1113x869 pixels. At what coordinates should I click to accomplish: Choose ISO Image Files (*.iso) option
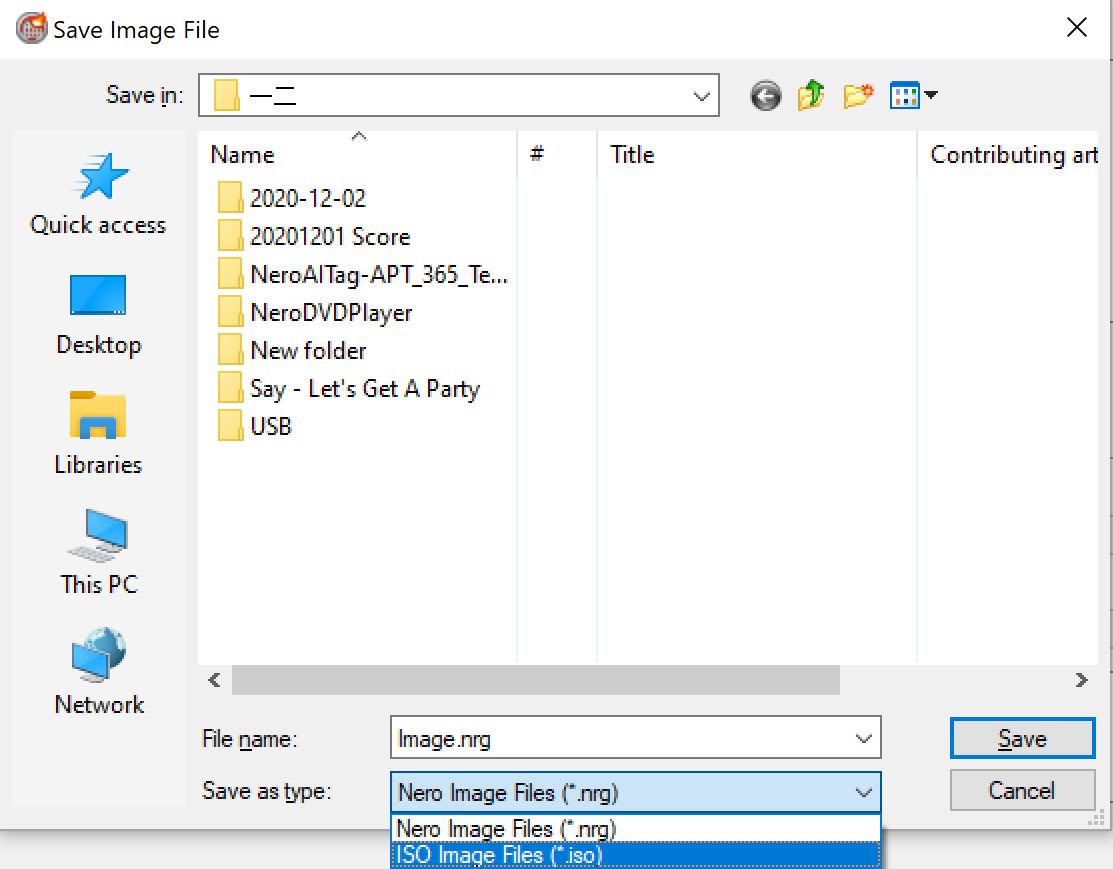tap(636, 855)
